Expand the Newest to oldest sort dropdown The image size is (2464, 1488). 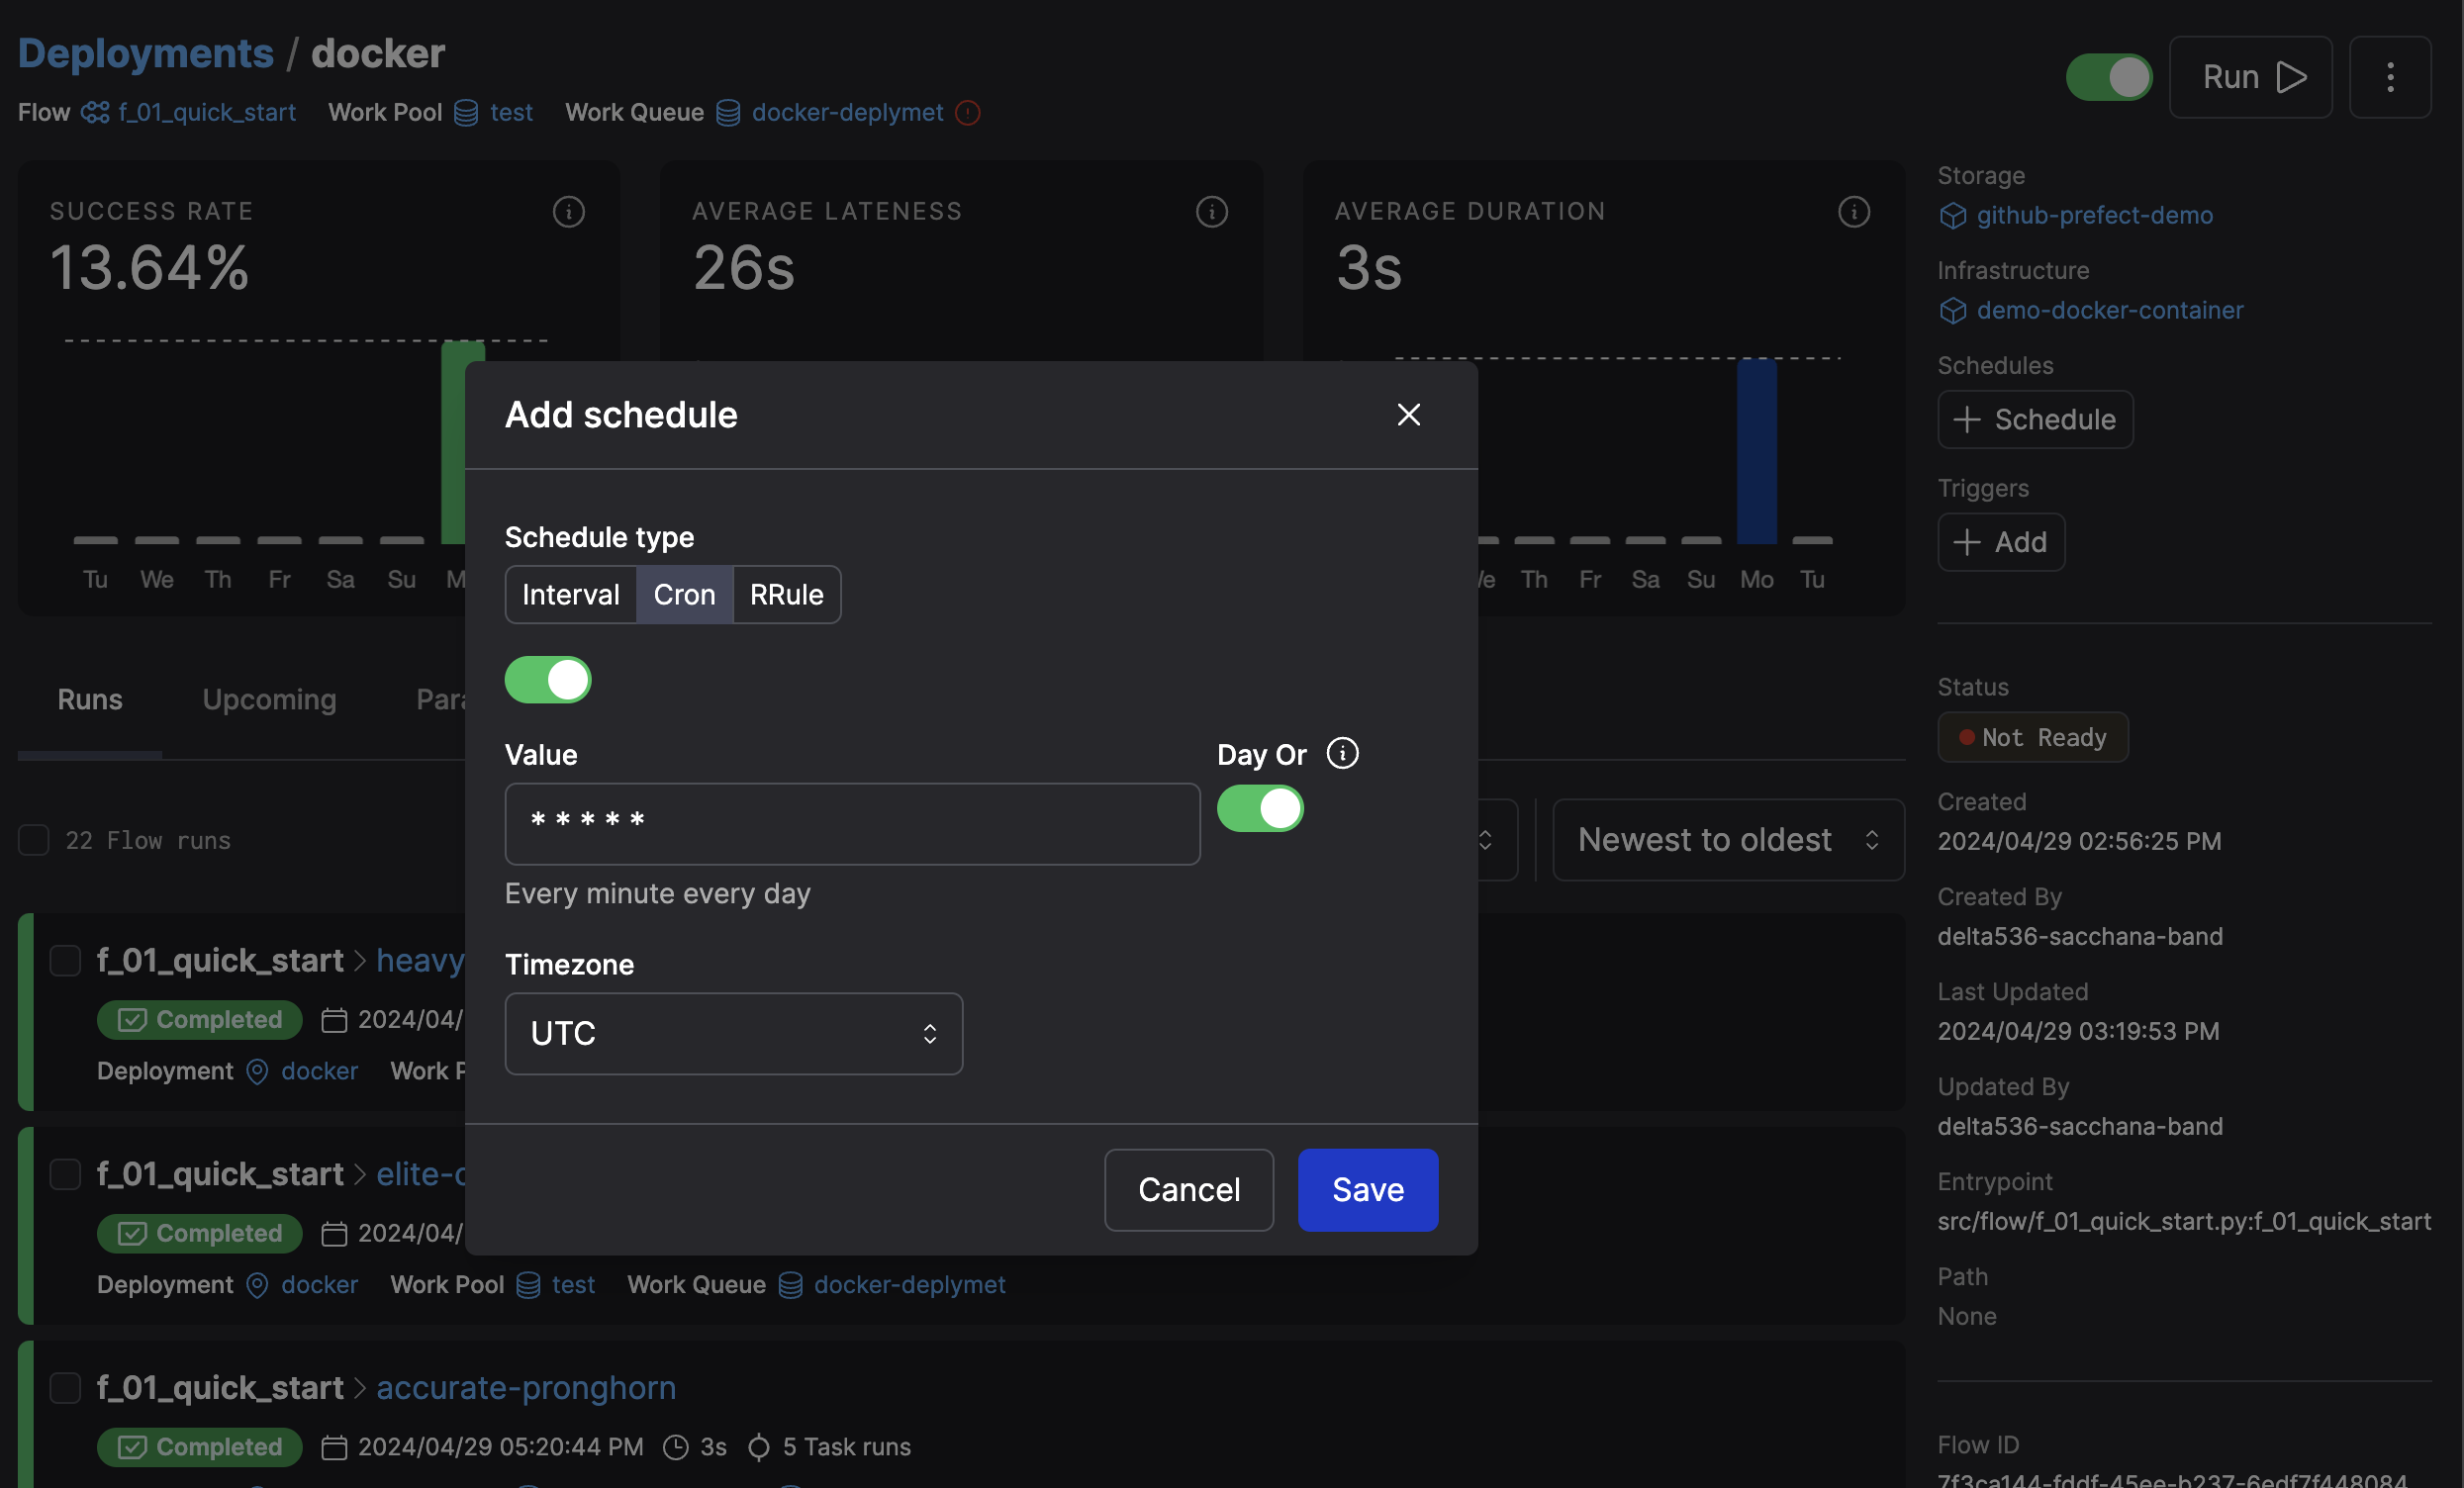1727,839
